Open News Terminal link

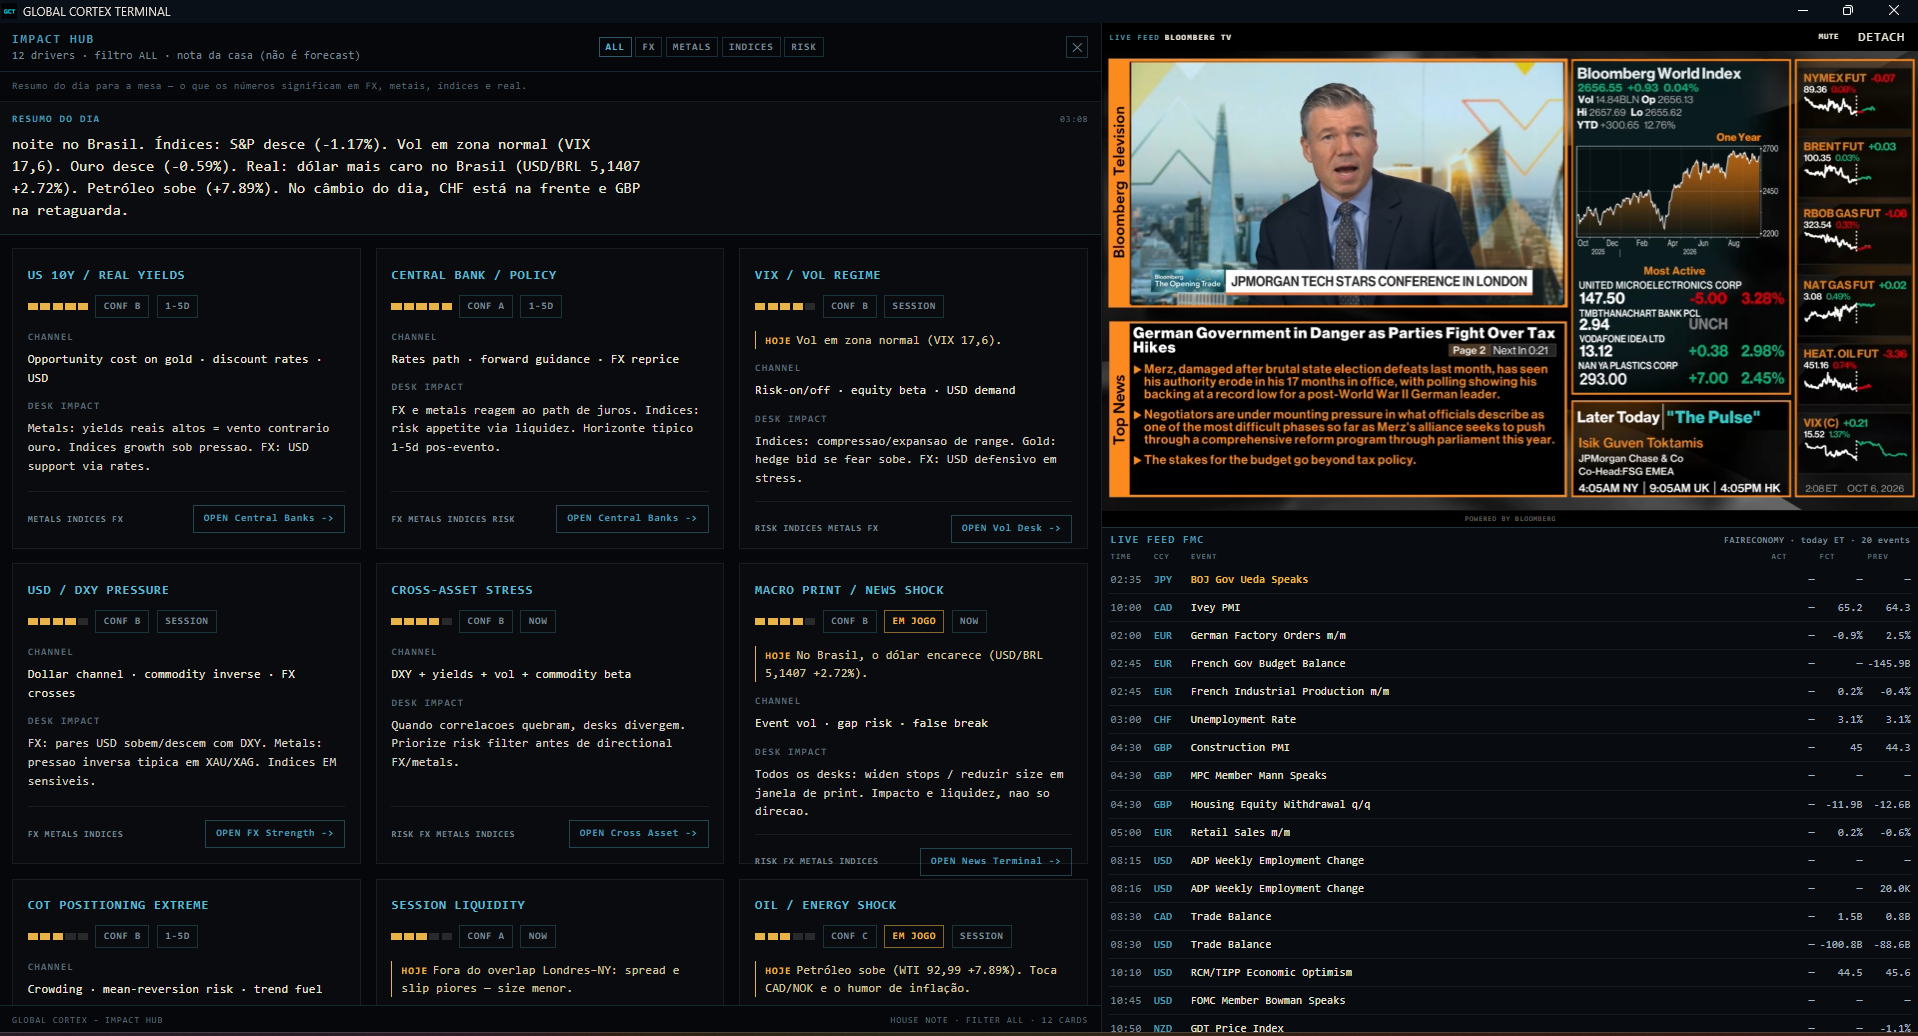coord(995,861)
